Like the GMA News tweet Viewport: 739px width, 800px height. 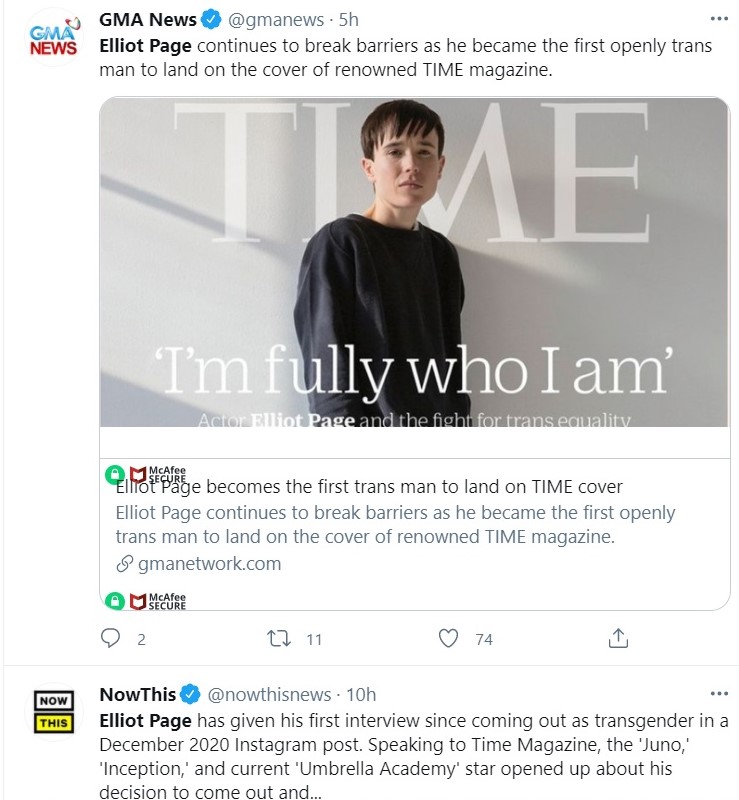449,638
